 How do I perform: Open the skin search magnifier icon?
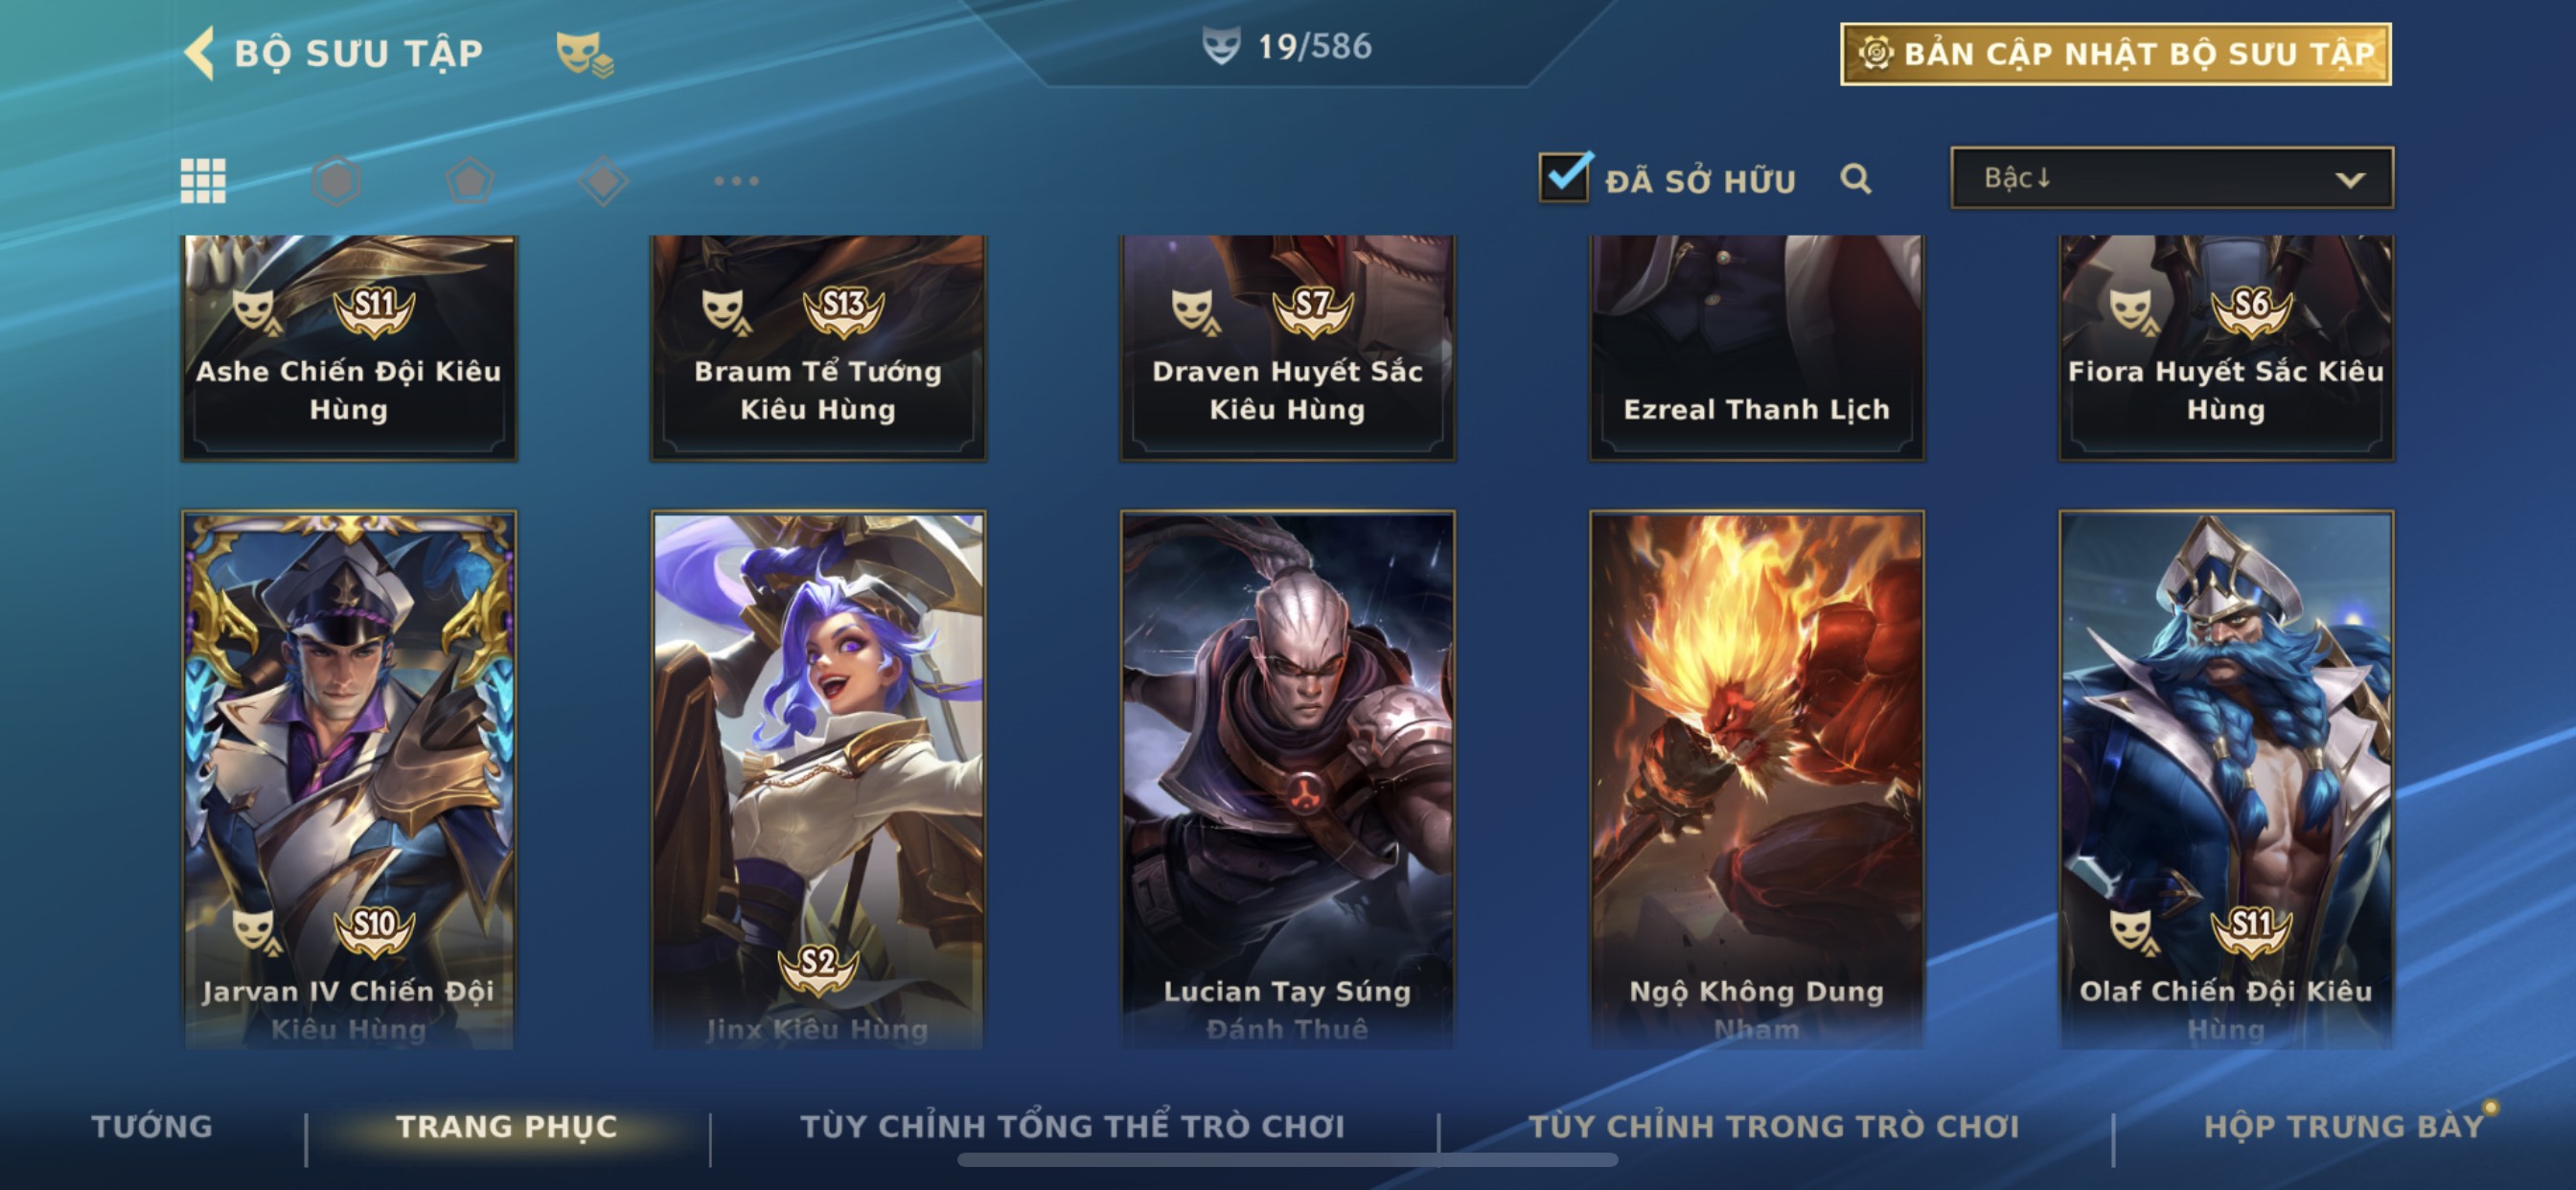tap(1856, 179)
